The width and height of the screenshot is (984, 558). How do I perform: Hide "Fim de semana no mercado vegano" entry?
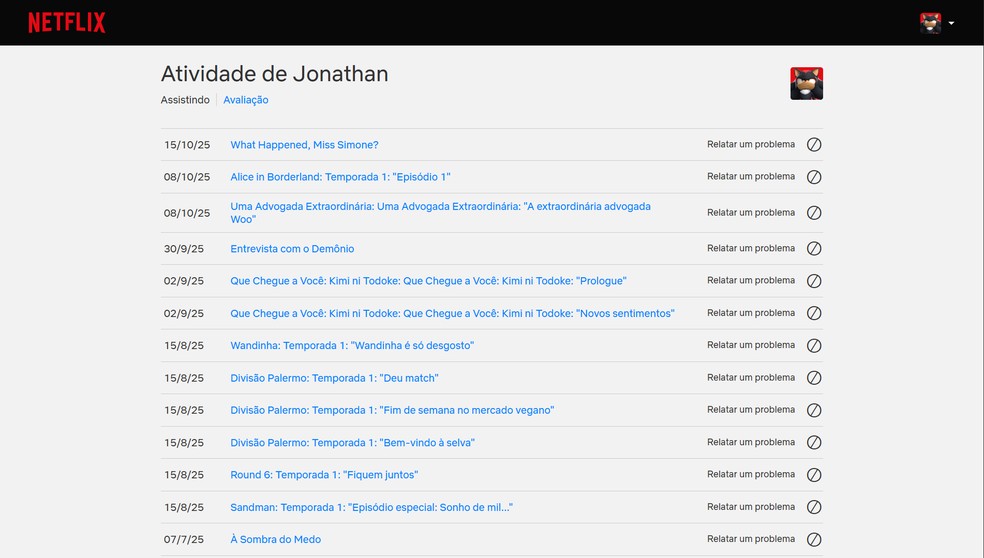814,410
